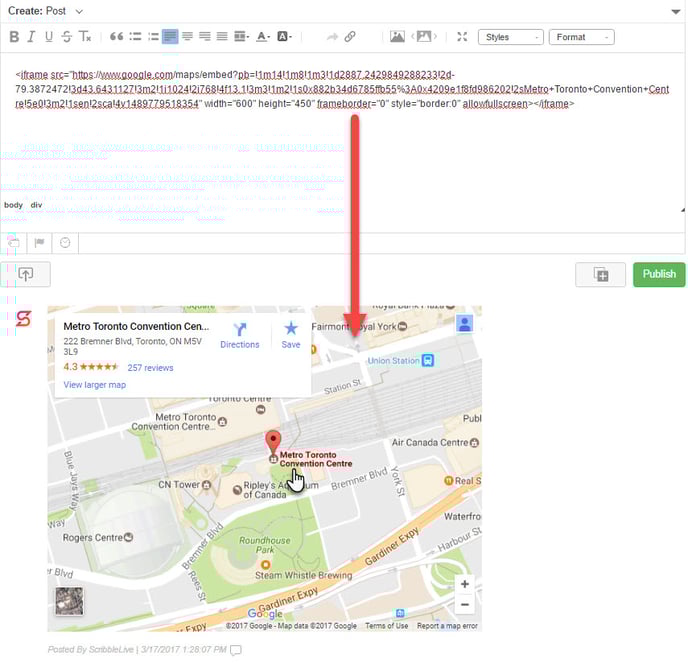Screen dimensions: 688x663
Task: Click View larger map link
Action: point(95,385)
